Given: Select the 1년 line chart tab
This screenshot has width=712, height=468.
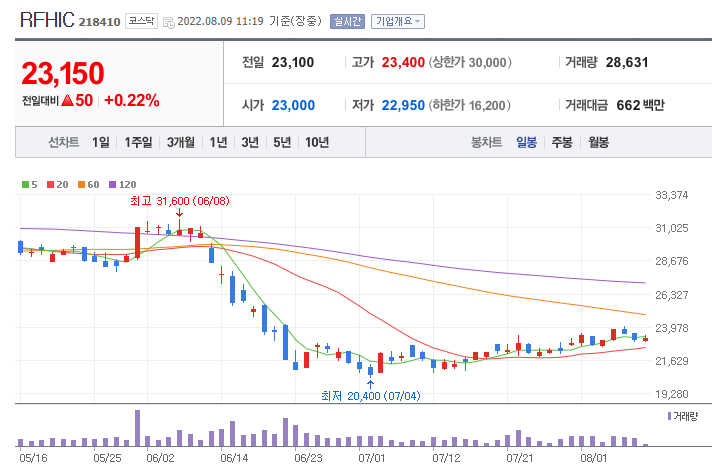Looking at the screenshot, I should (218, 143).
